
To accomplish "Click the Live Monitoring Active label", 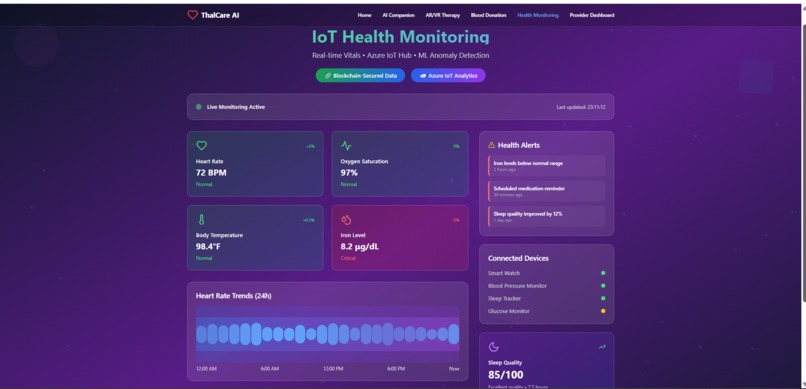I will (x=236, y=107).
